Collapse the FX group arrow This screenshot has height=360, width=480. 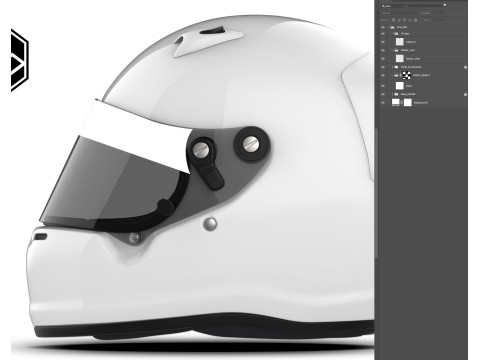pyautogui.click(x=392, y=34)
